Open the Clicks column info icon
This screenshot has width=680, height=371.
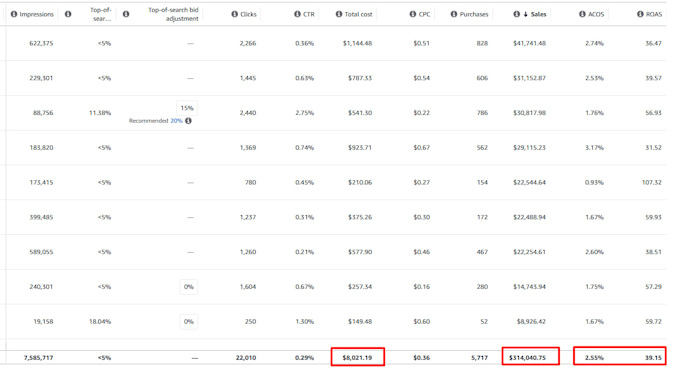235,14
